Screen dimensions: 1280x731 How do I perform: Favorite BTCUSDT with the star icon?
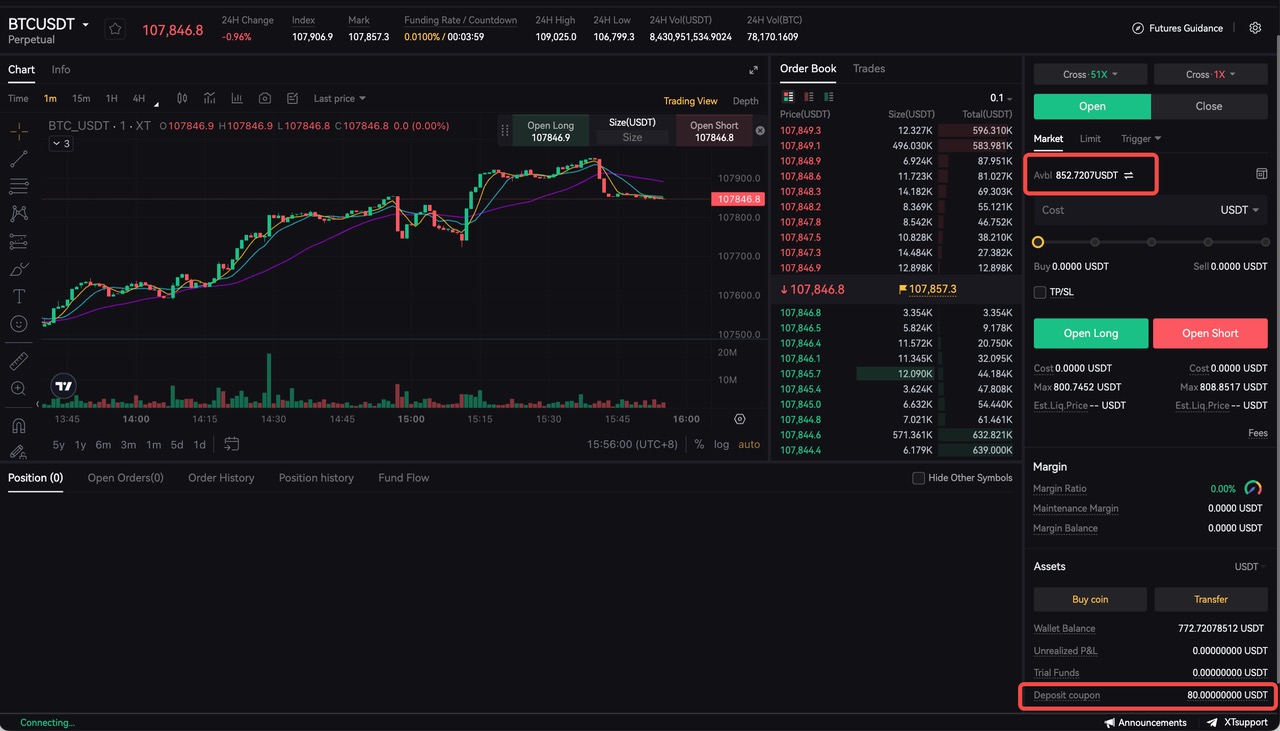click(x=115, y=29)
